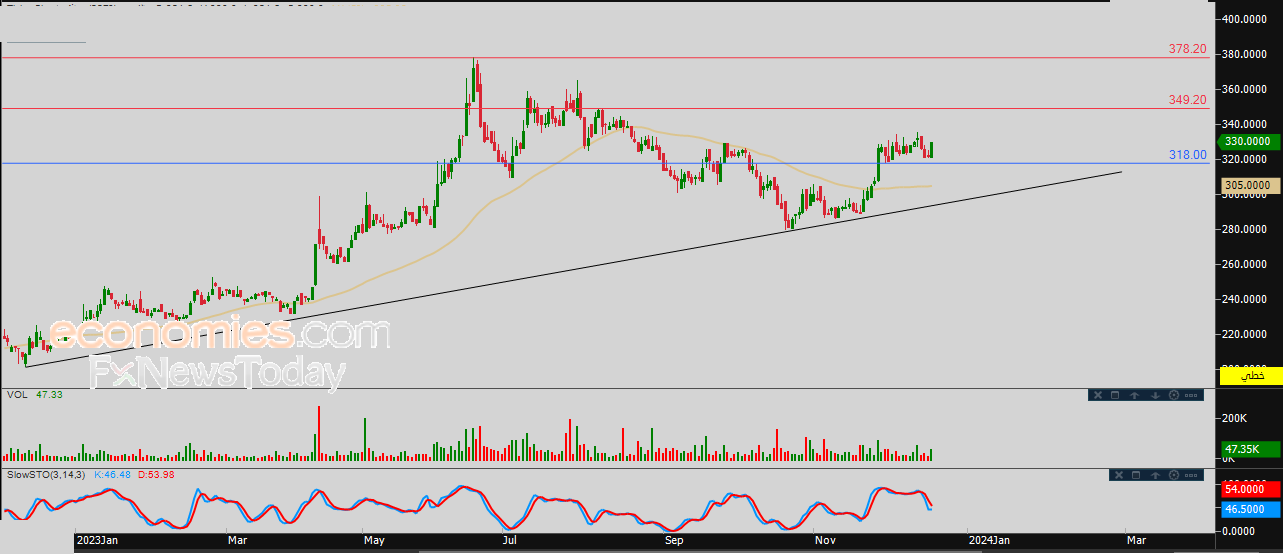Click the SlowSTO(3,14,3) indicator title
This screenshot has width=1283, height=554.
click(x=46, y=474)
